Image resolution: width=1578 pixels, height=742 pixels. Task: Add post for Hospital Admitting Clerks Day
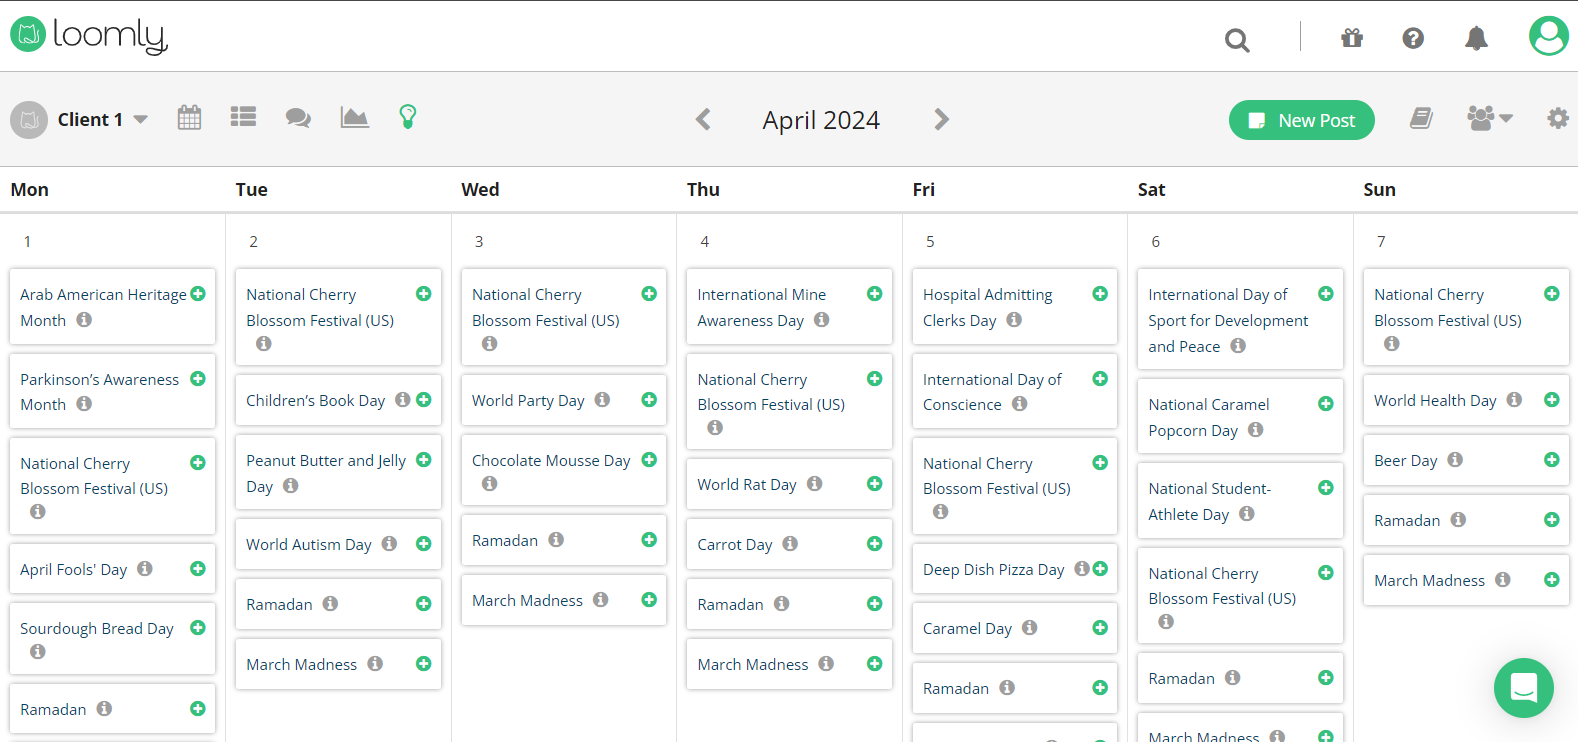(x=1100, y=294)
